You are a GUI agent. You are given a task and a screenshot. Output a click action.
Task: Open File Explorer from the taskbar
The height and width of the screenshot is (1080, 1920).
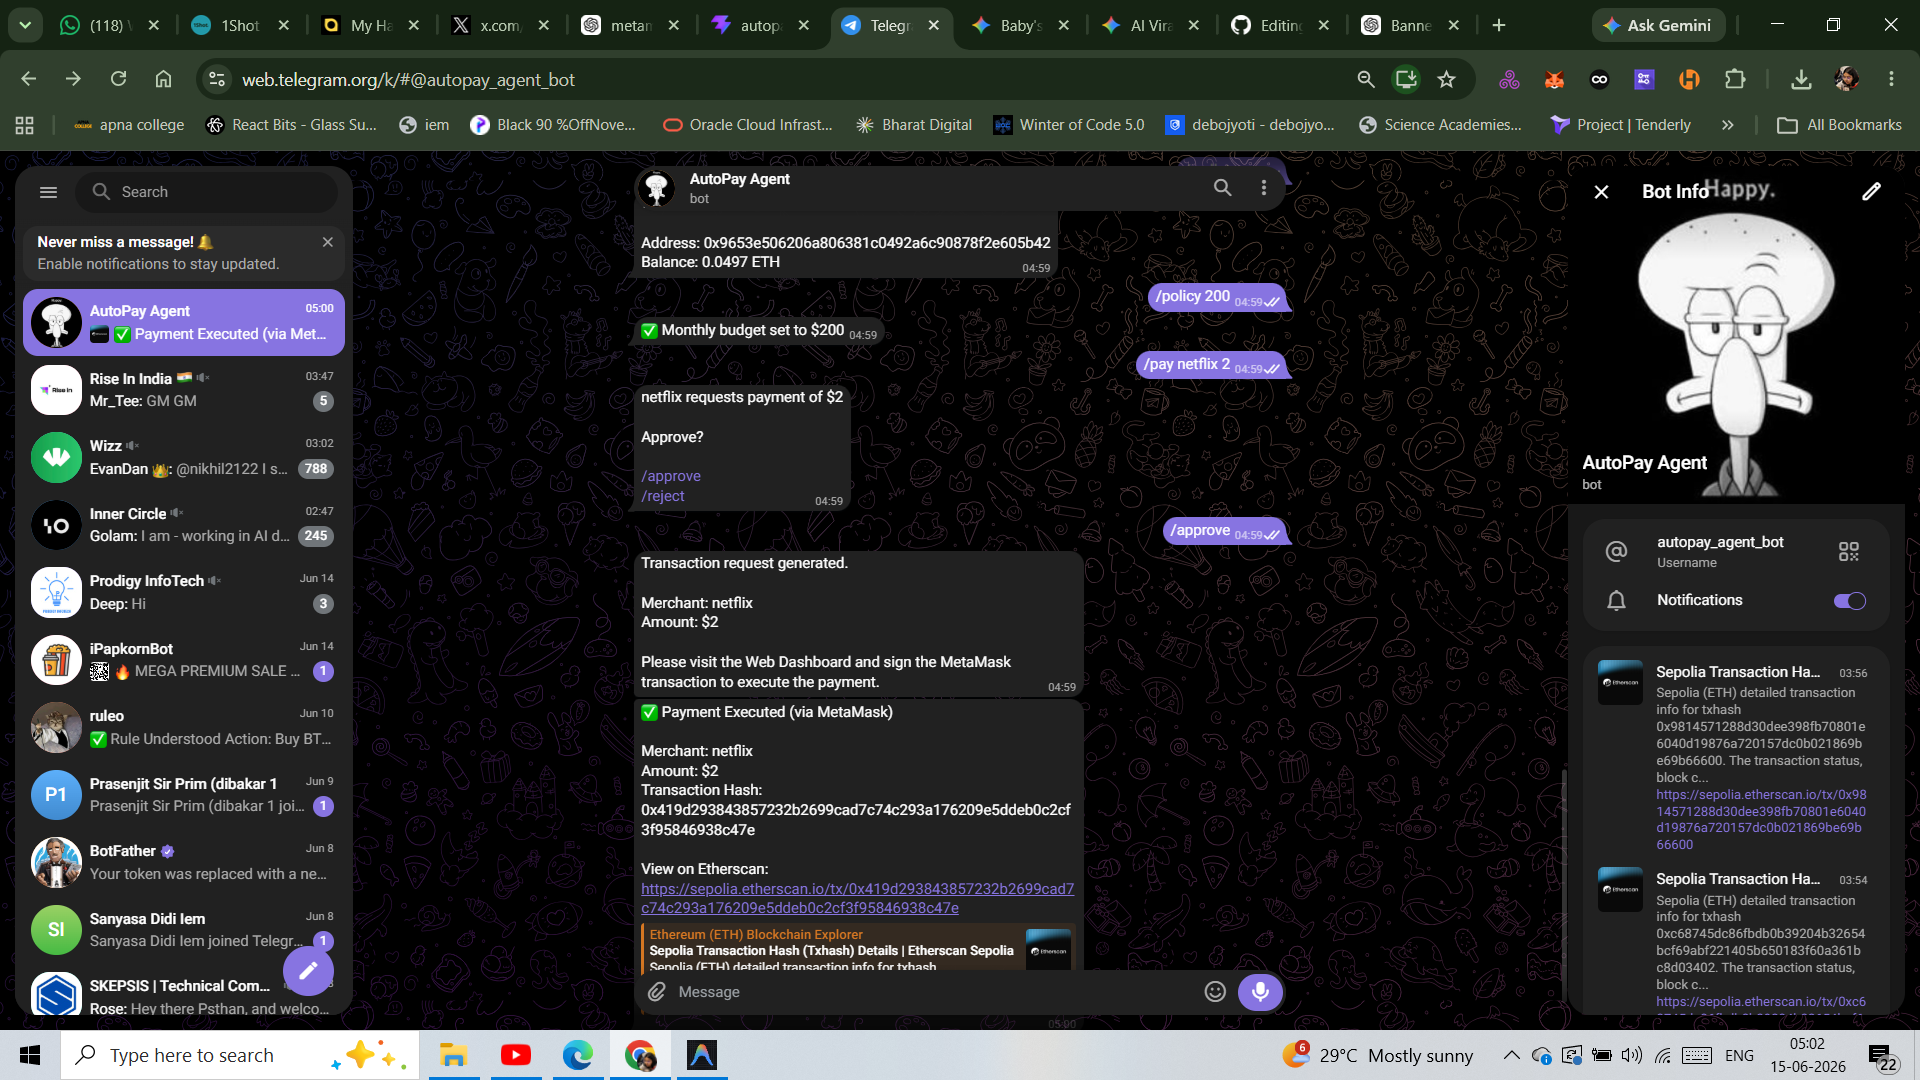(453, 1055)
